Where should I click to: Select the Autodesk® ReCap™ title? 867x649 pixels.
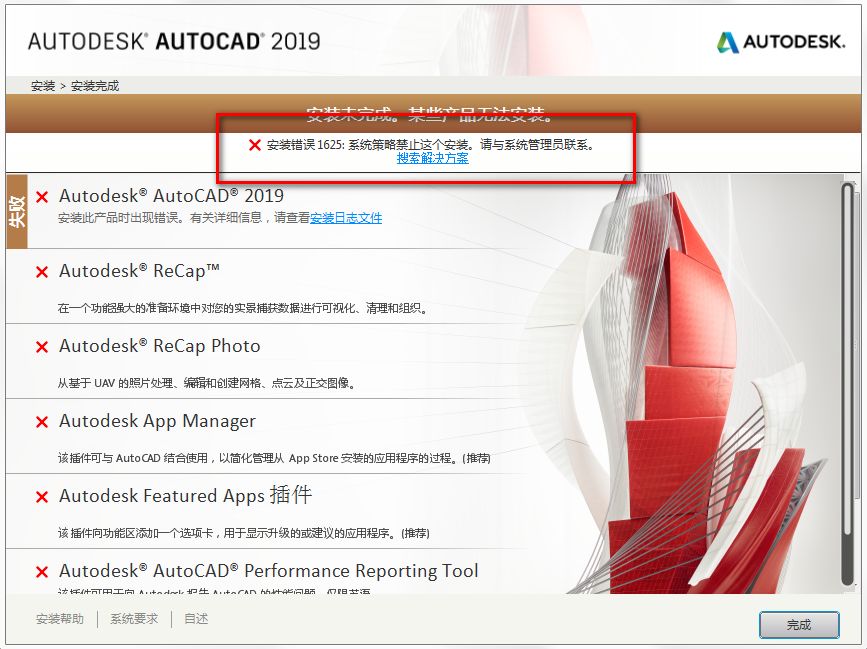pos(139,271)
